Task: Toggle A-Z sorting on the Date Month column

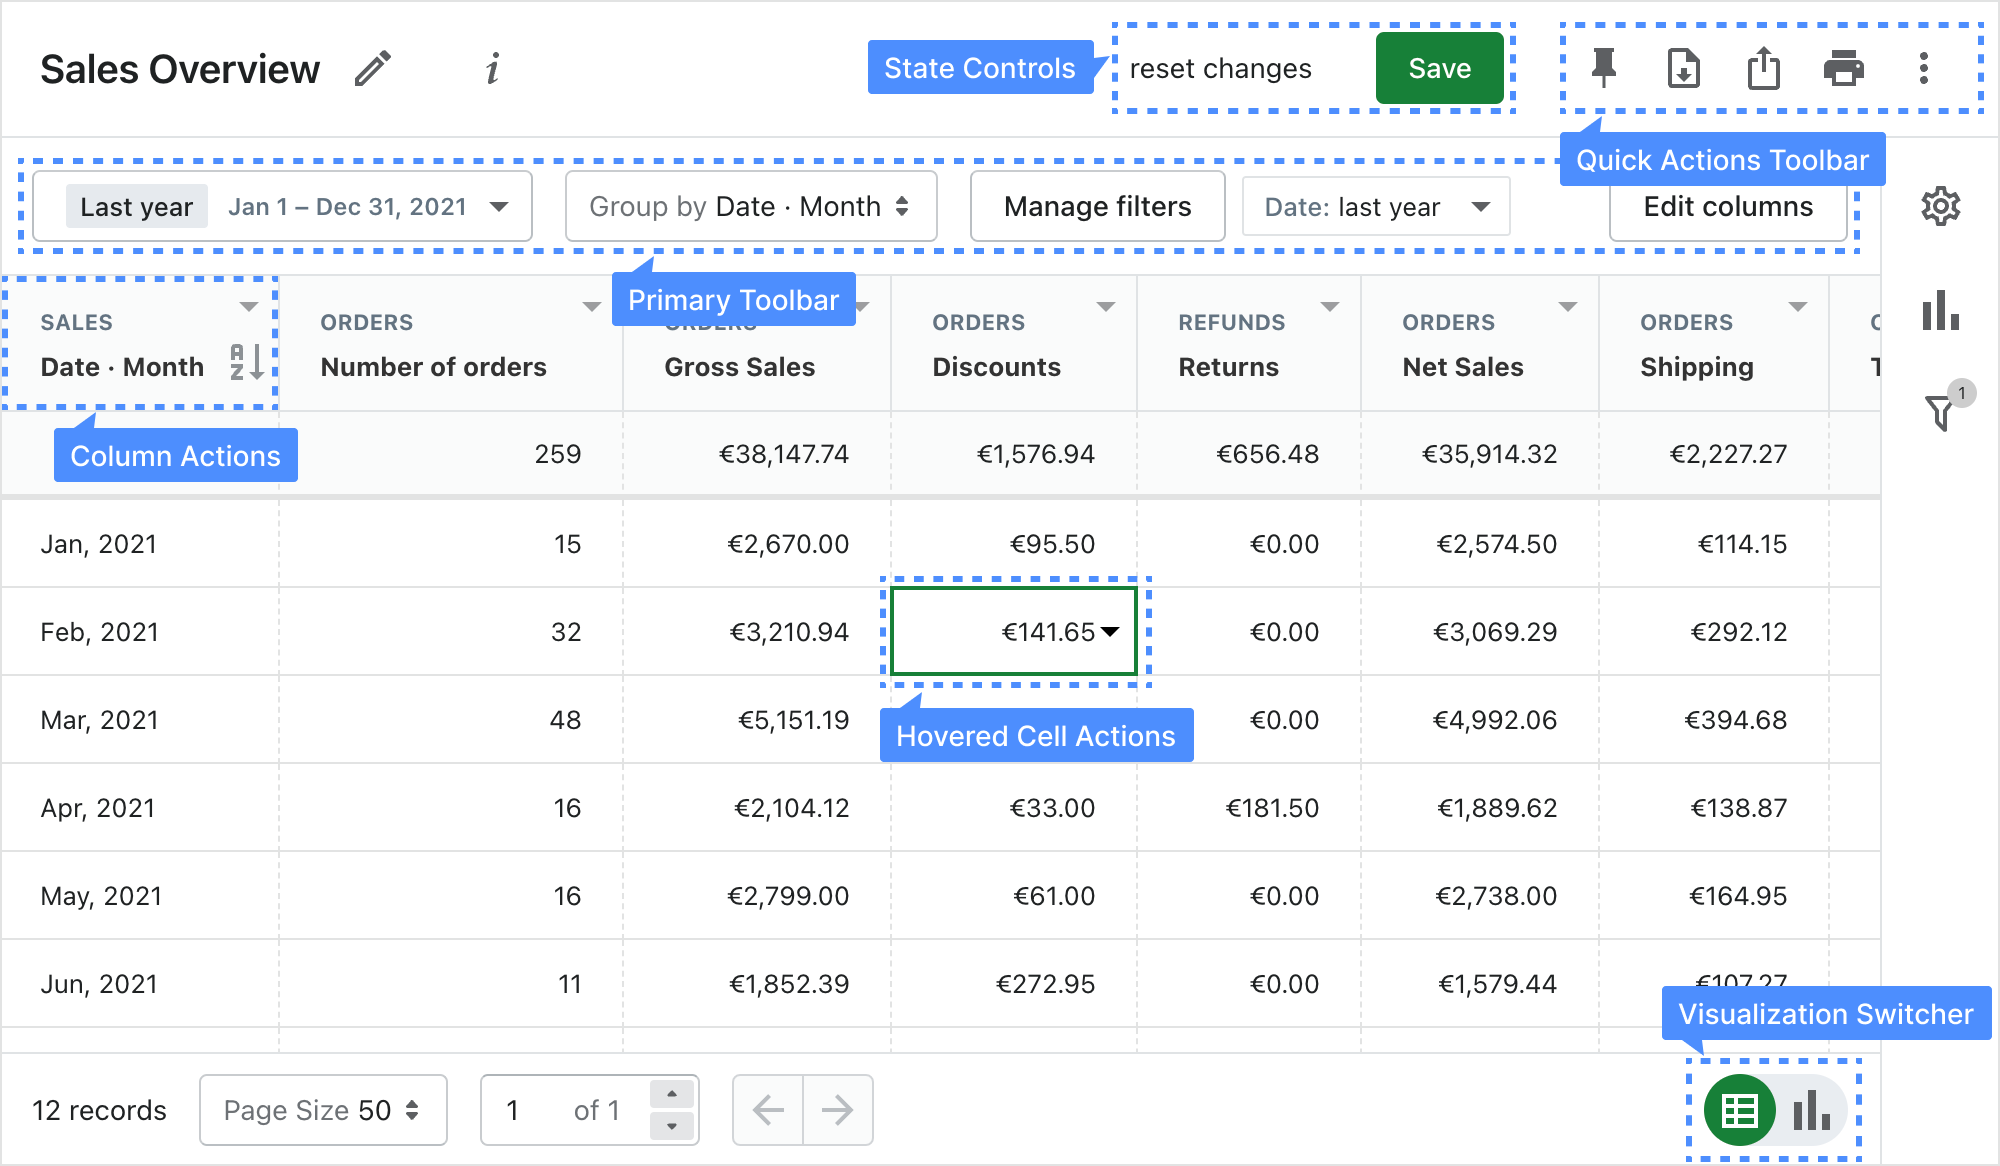Action: [x=245, y=366]
